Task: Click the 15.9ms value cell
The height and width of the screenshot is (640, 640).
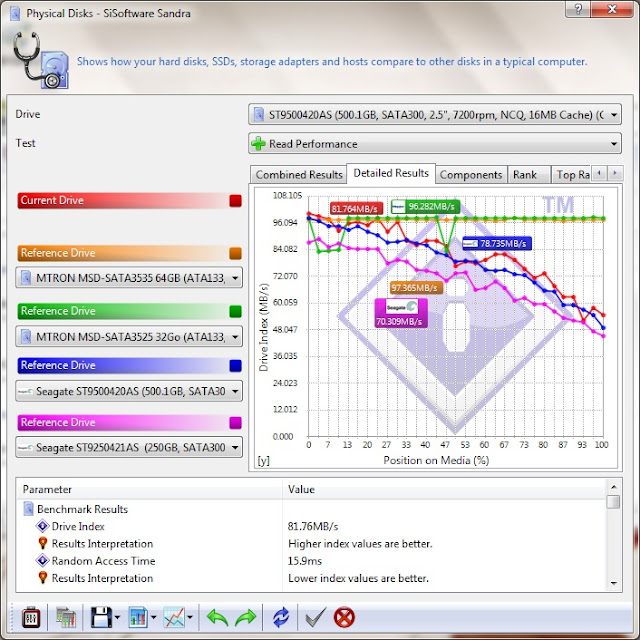Action: (304, 561)
